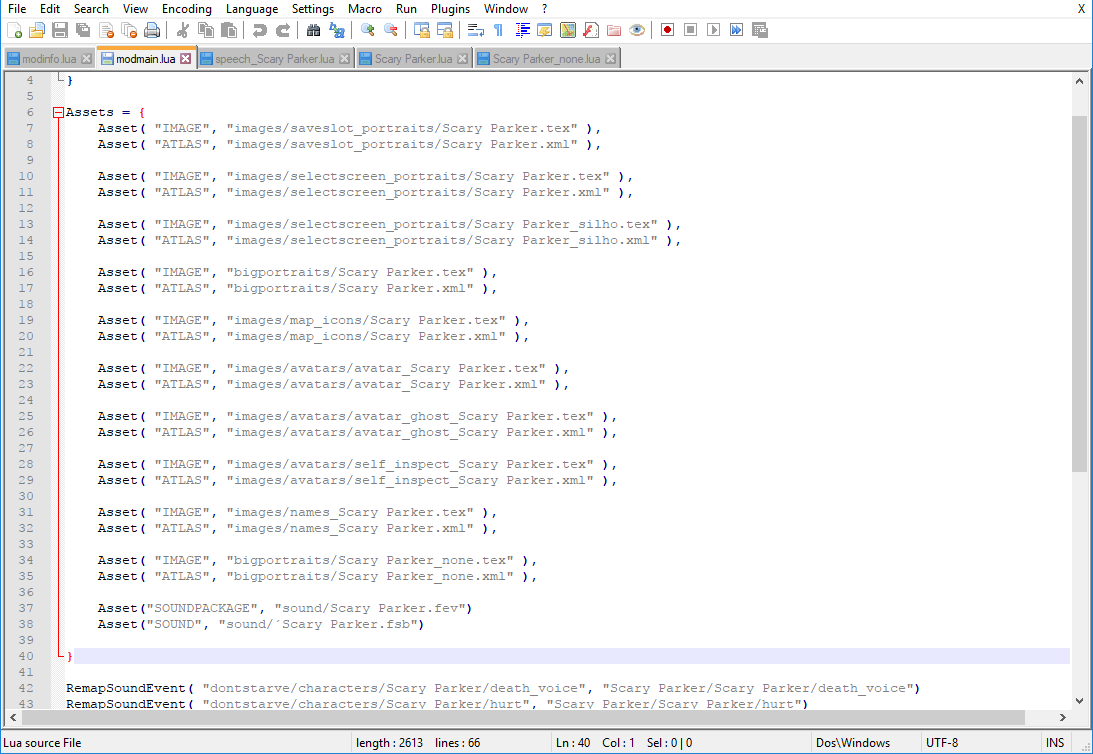Switch to the modinfo.lua tab
Viewport: 1093px width, 754px height.
[x=48, y=59]
